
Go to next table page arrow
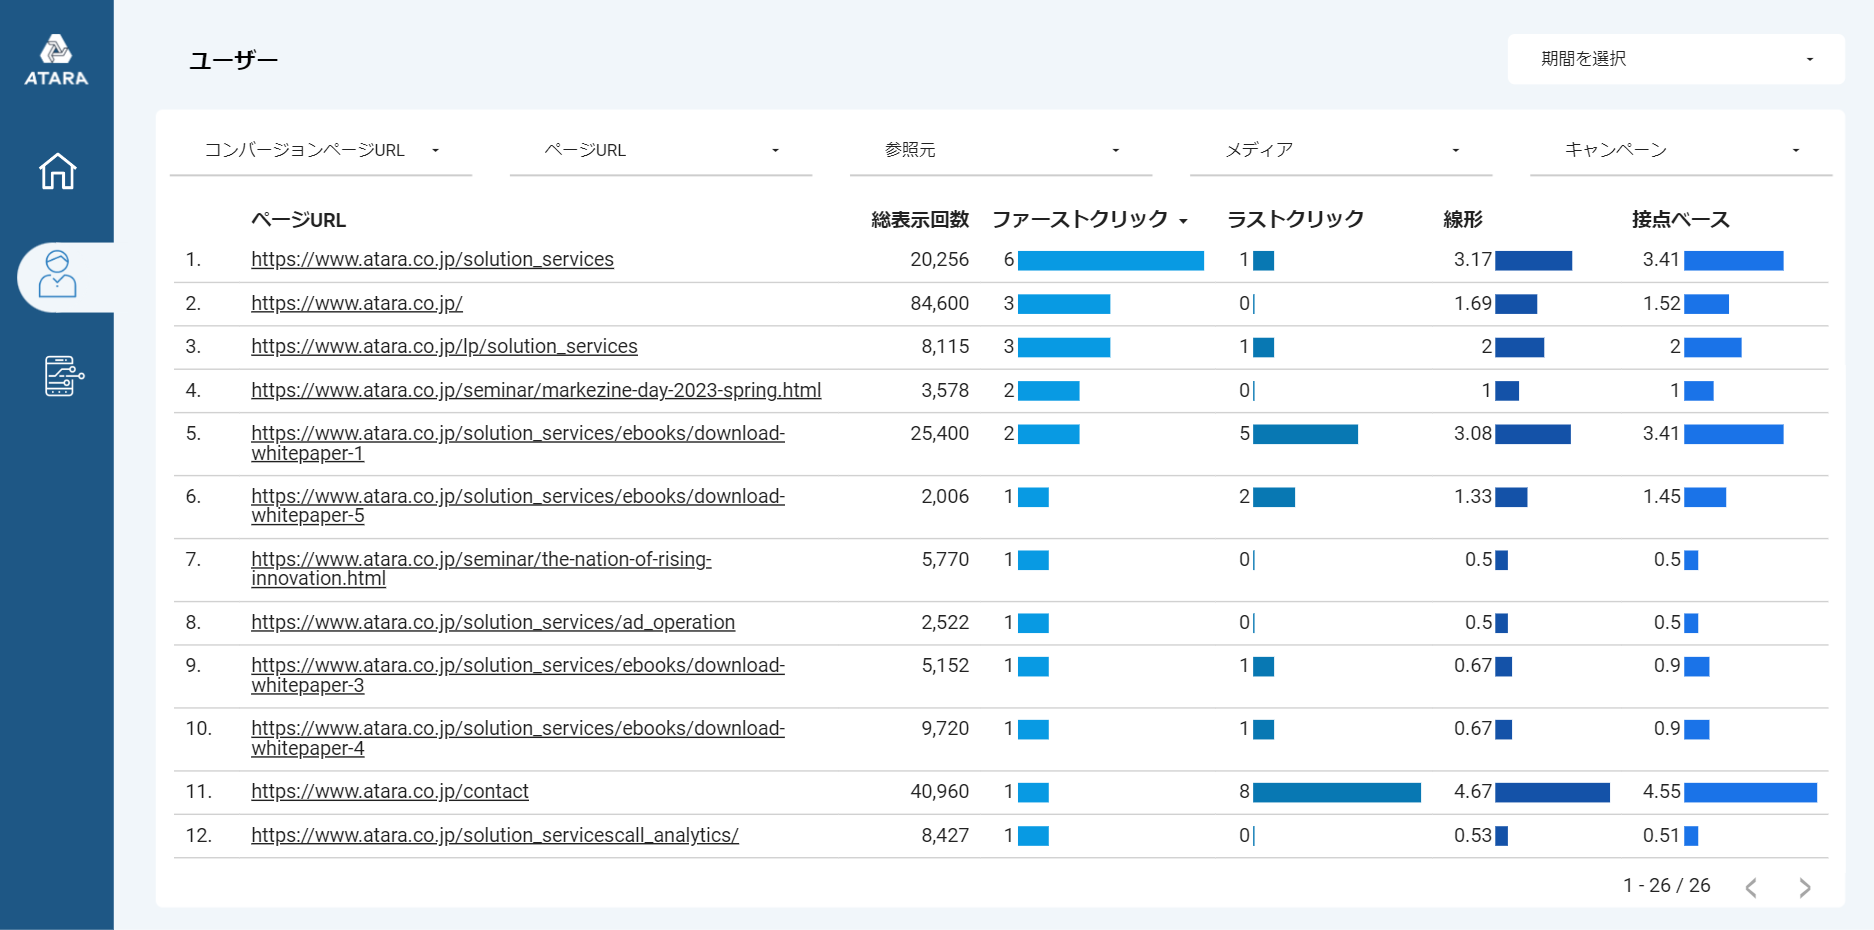pyautogui.click(x=1804, y=887)
